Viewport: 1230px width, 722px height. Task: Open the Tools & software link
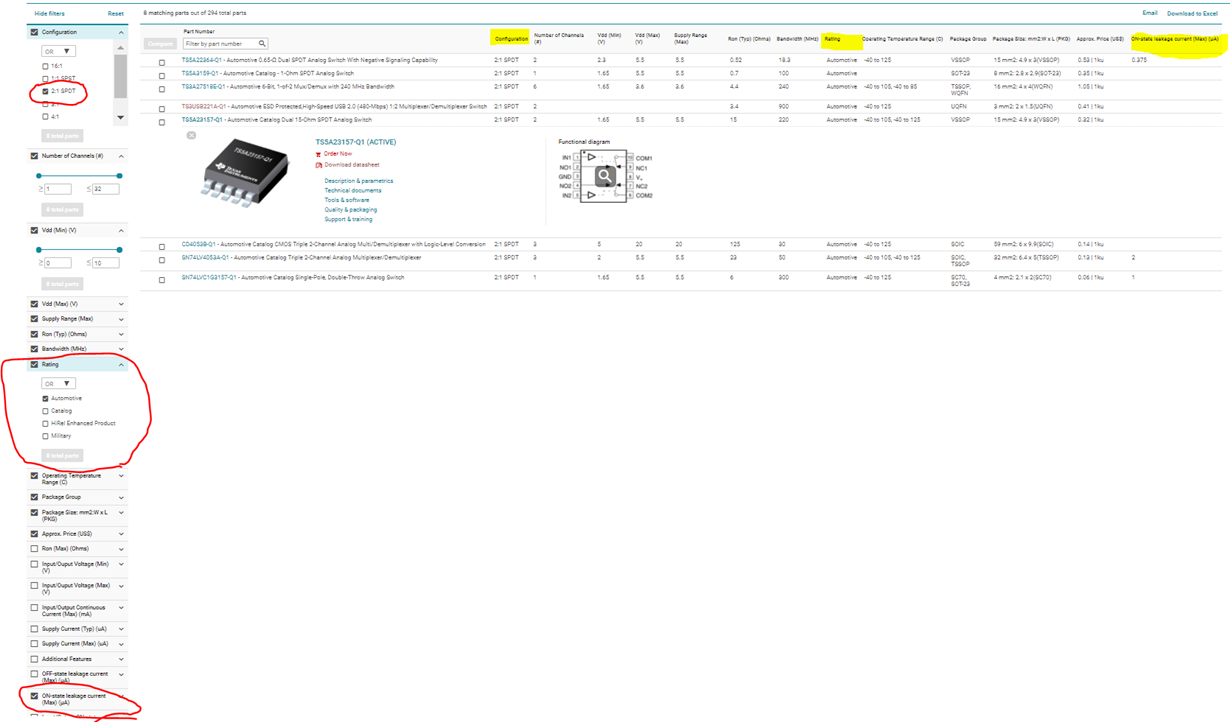[346, 200]
